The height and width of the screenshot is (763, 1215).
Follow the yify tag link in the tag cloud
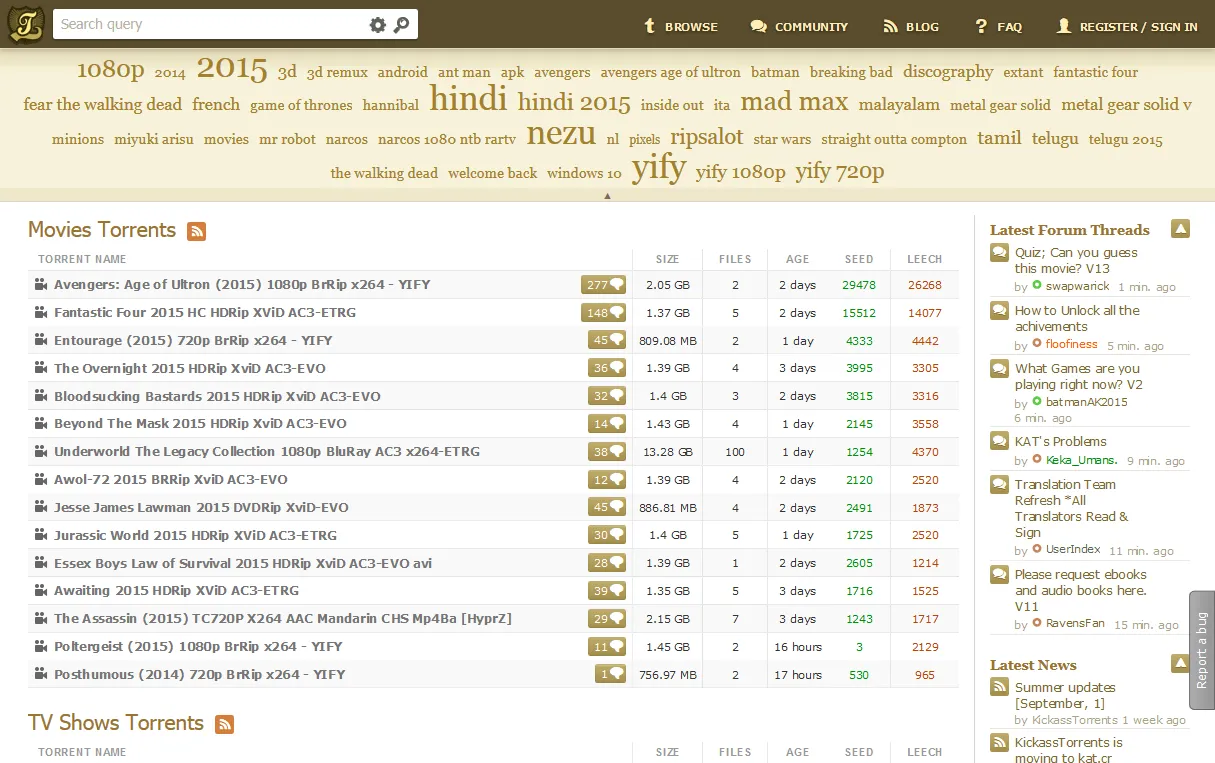coord(658,169)
